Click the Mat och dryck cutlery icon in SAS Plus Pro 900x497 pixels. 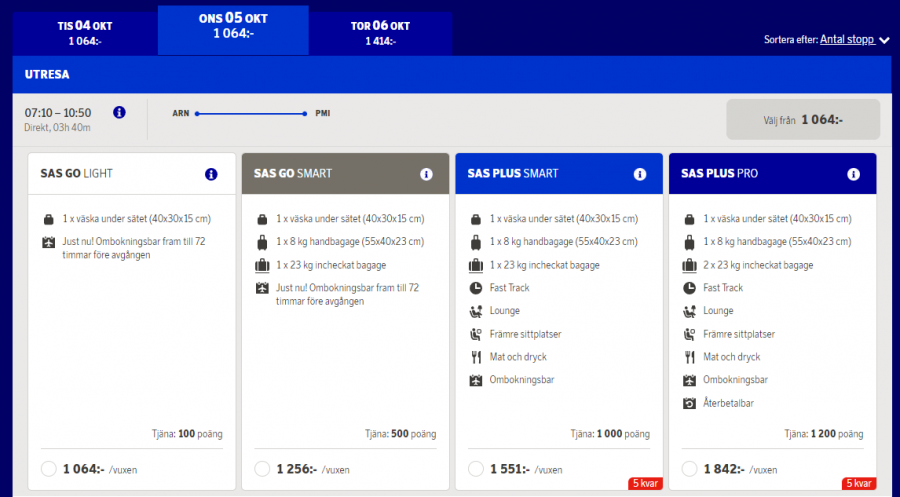pyautogui.click(x=690, y=357)
